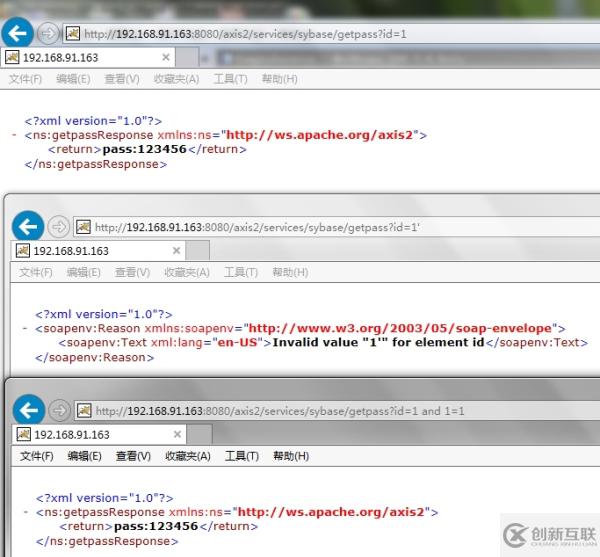Open 帮助(H) menu in top window
The image size is (600, 557).
tap(279, 79)
